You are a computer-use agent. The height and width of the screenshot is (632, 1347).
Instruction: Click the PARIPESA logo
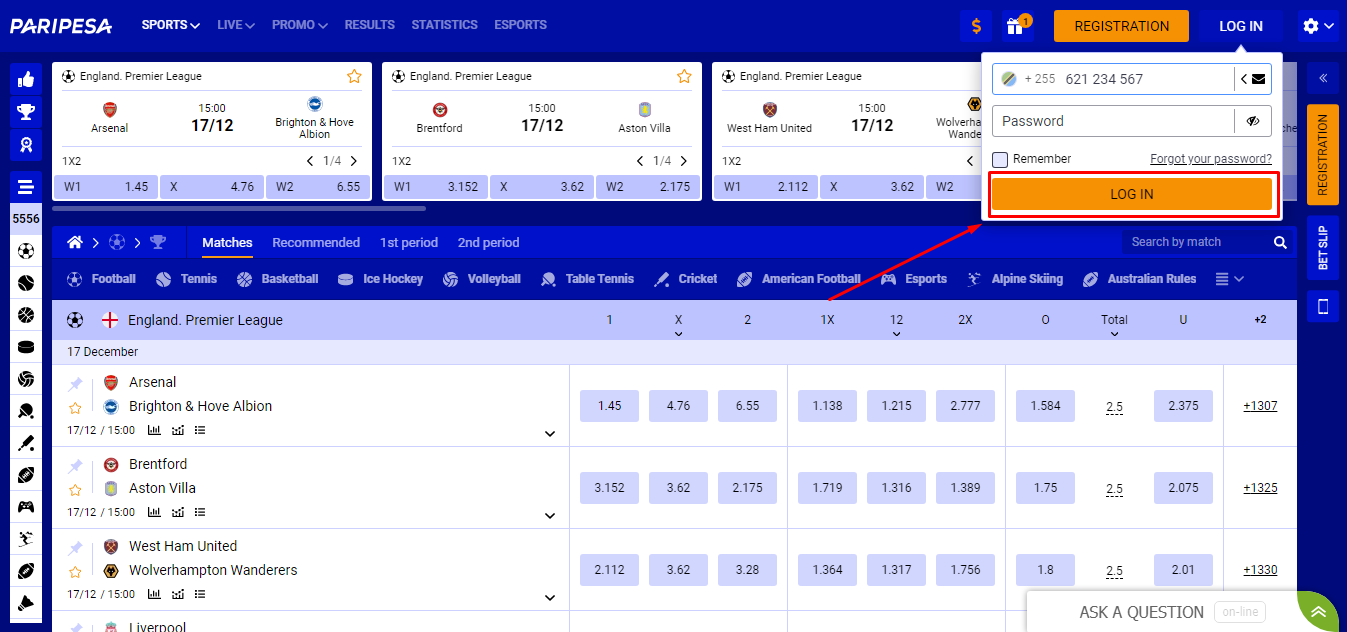pyautogui.click(x=61, y=26)
